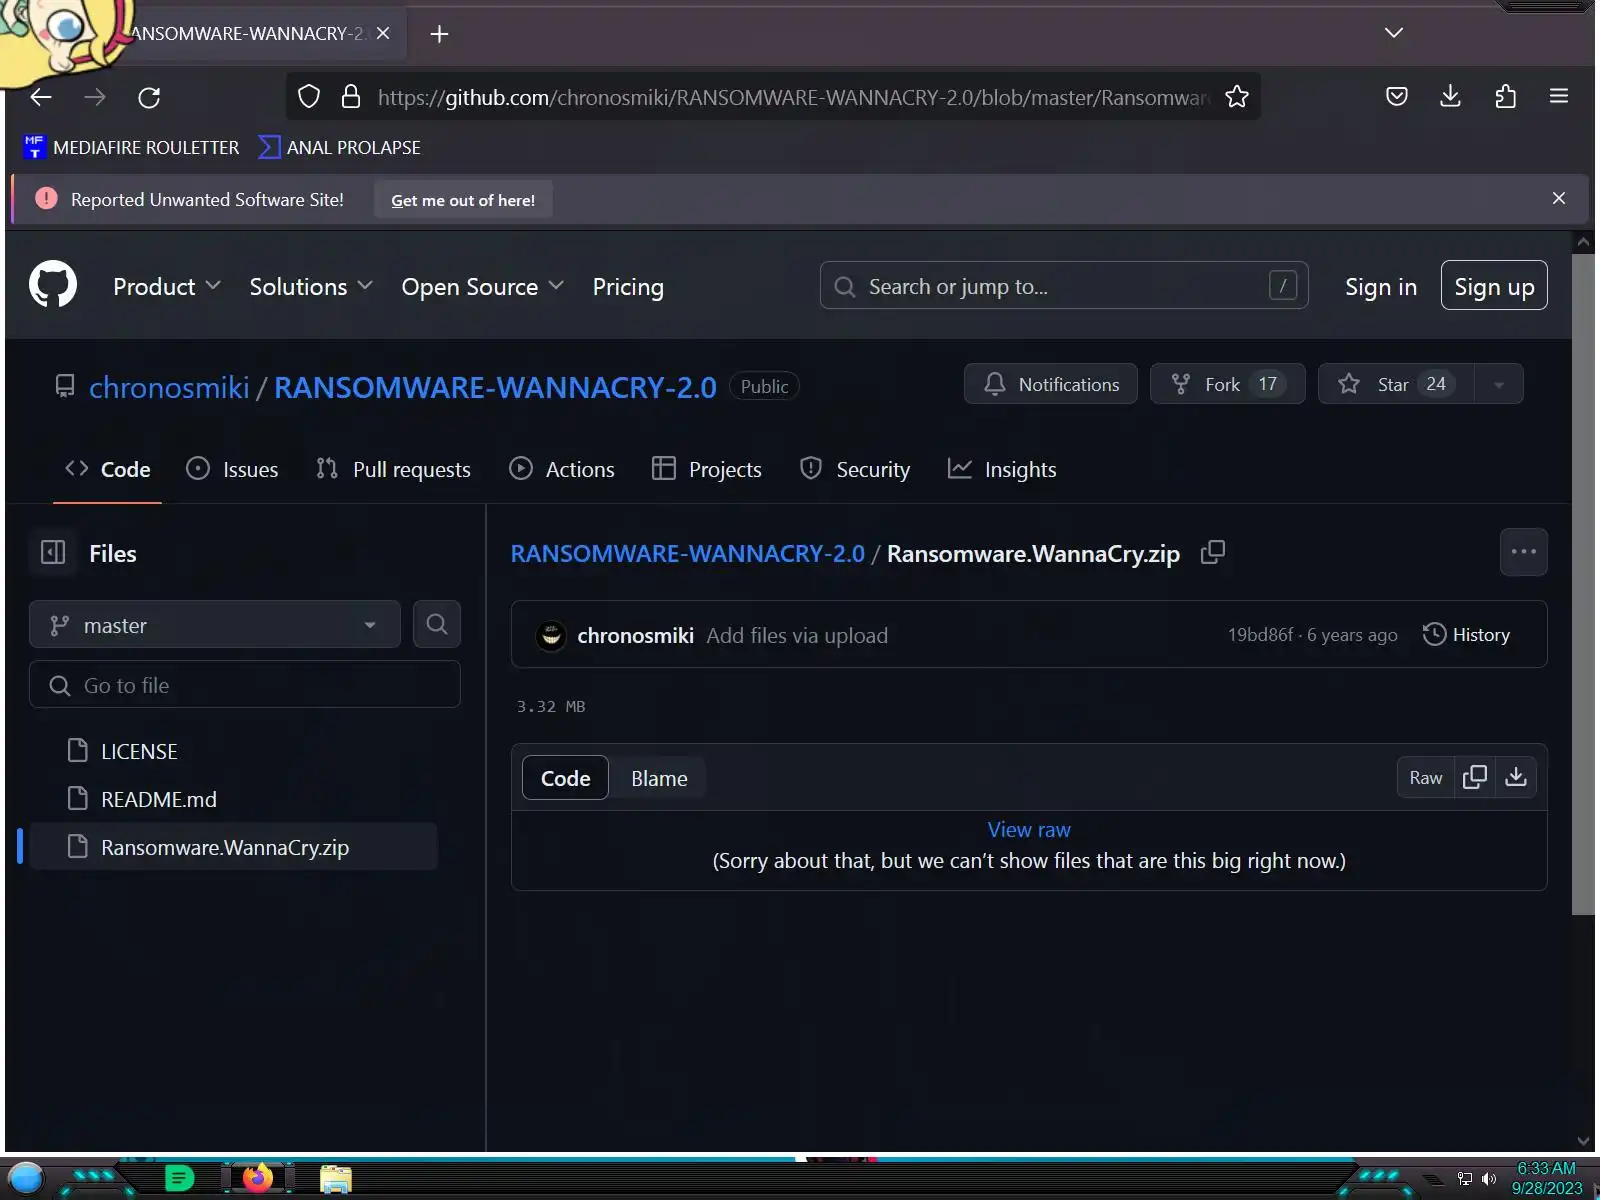Click the Notifications button
The height and width of the screenshot is (1200, 1600).
click(x=1051, y=384)
